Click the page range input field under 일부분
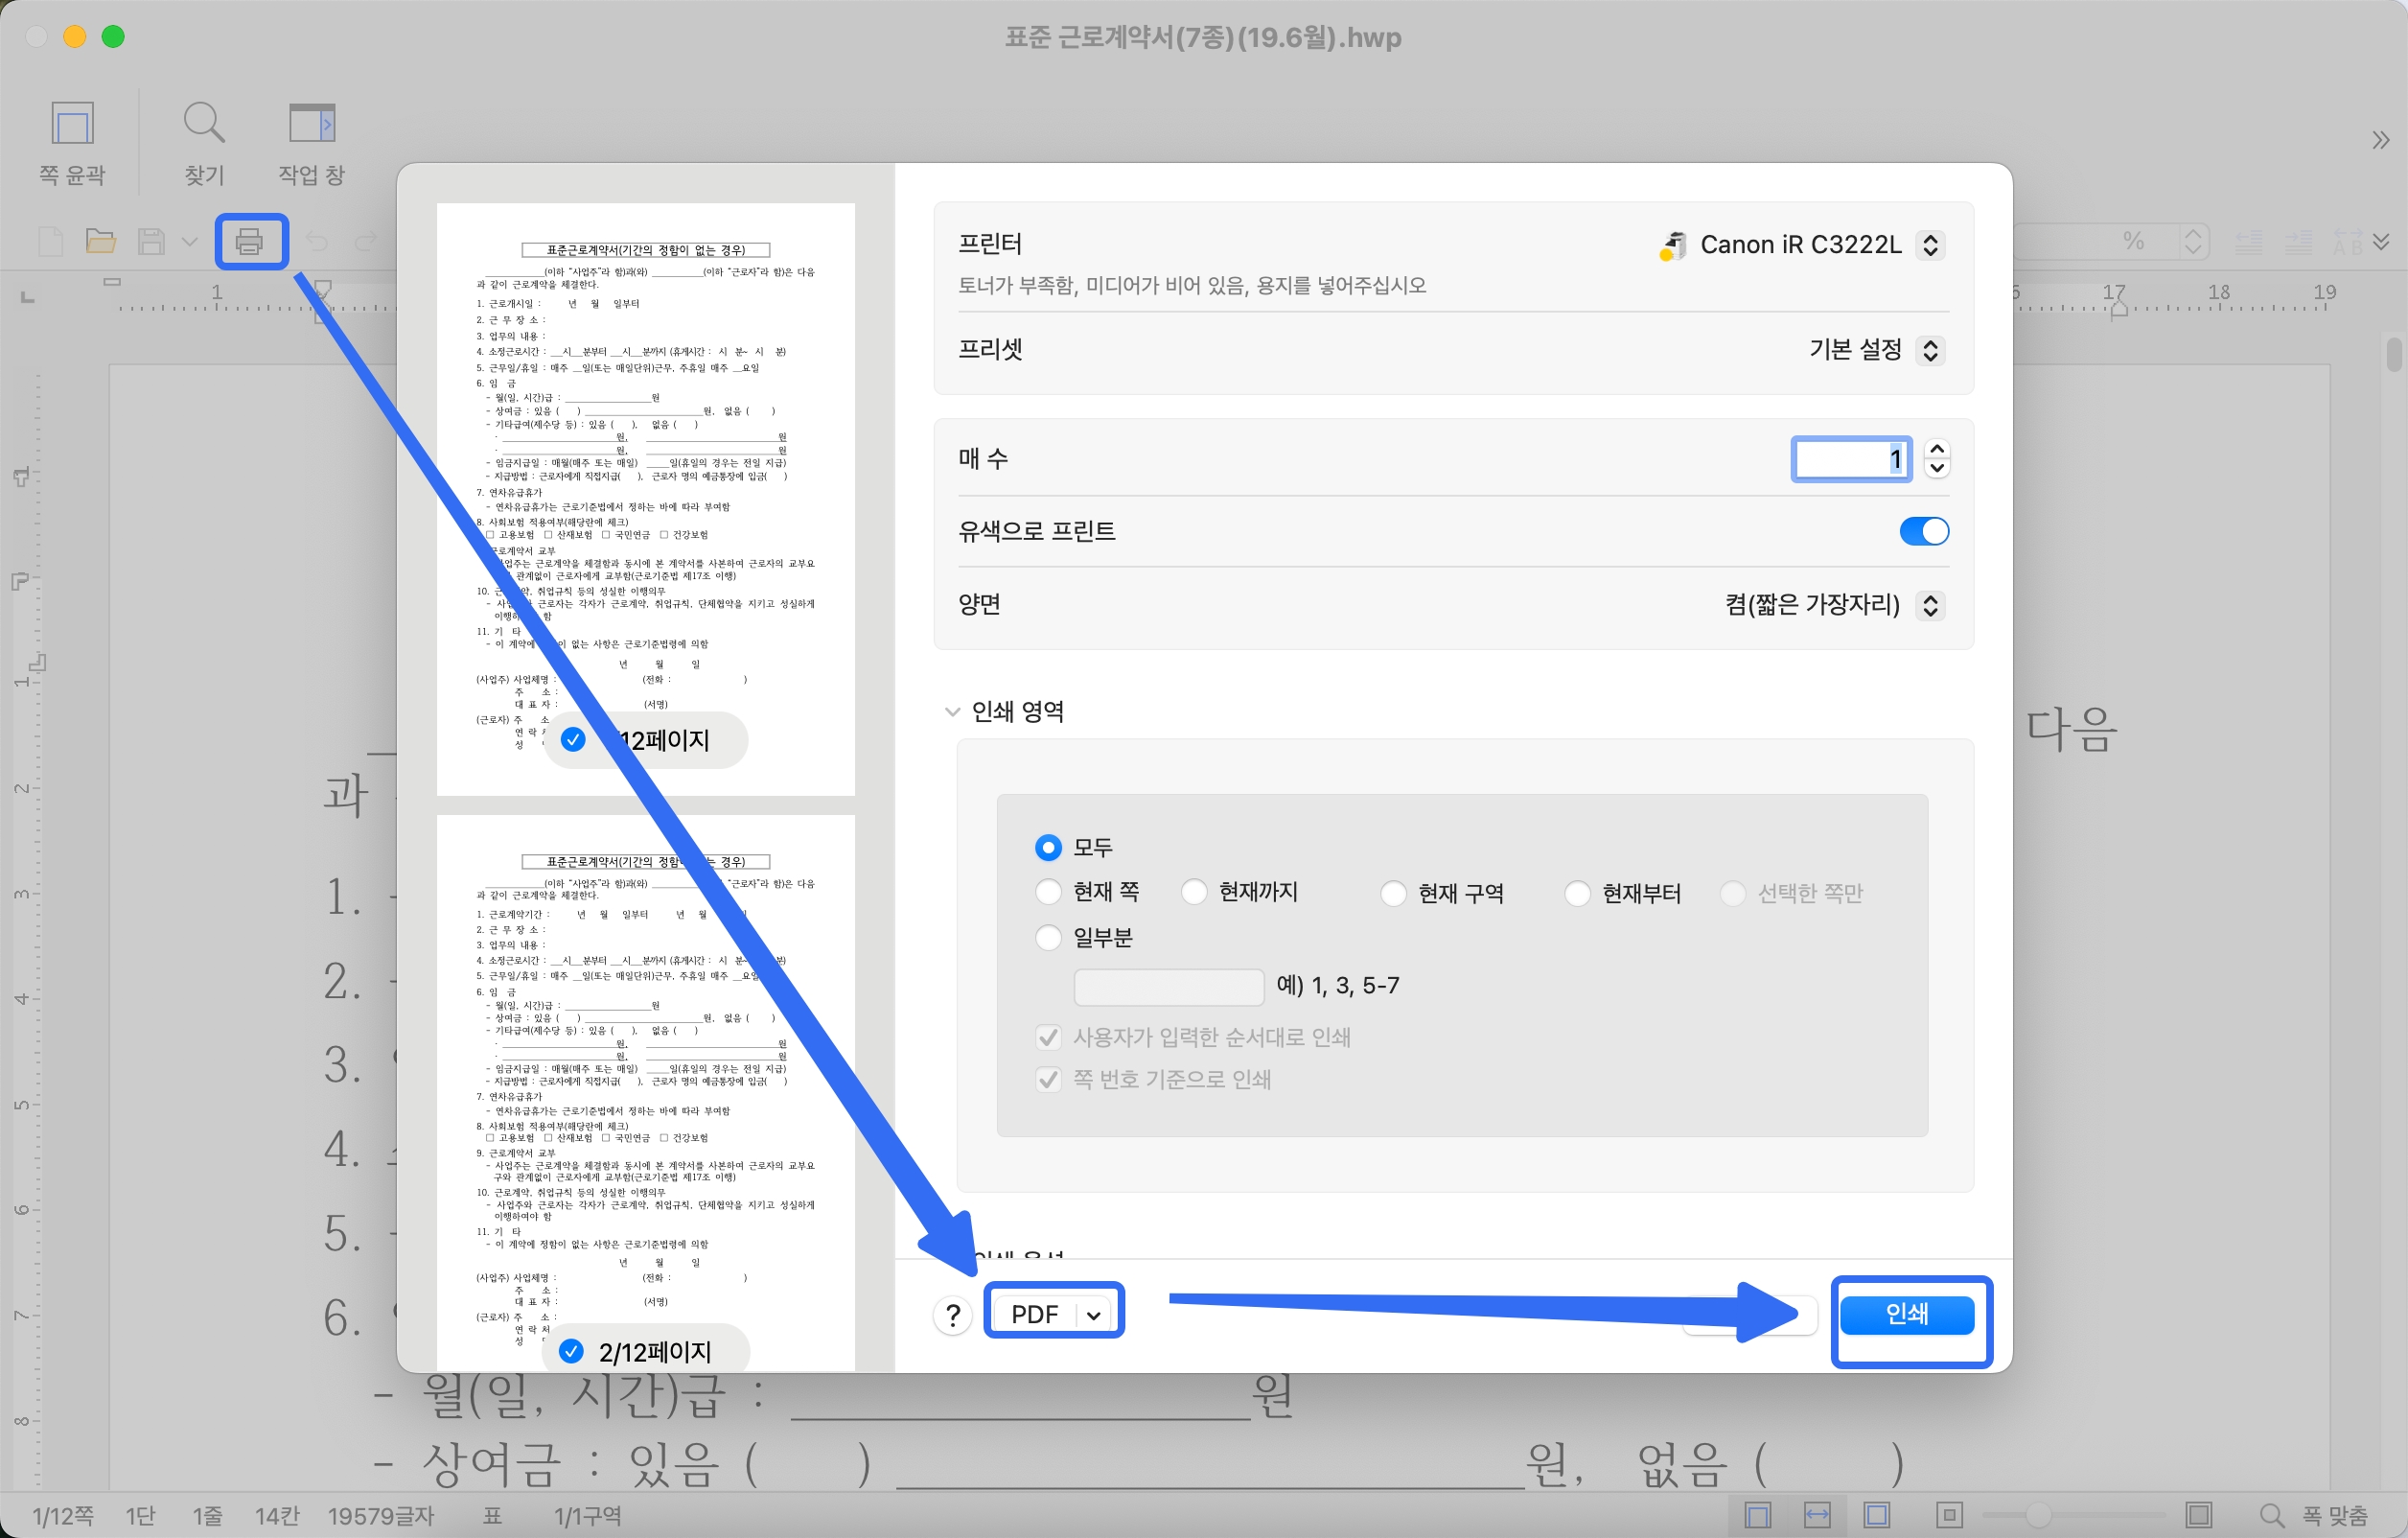 (x=1168, y=986)
